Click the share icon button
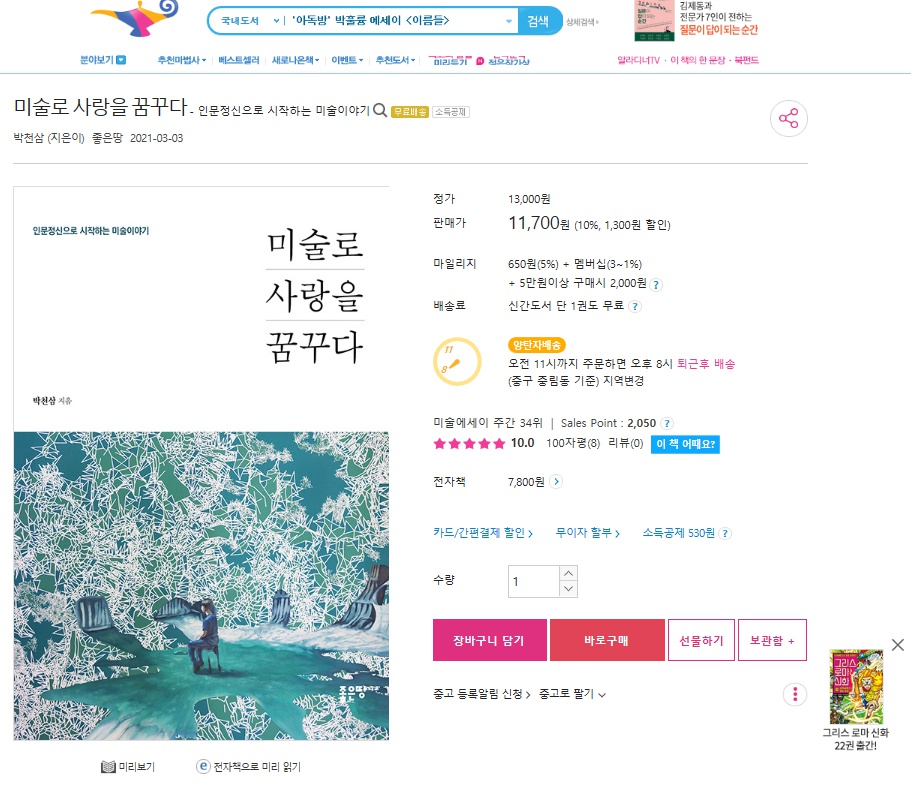The height and width of the screenshot is (792, 911). coord(788,119)
